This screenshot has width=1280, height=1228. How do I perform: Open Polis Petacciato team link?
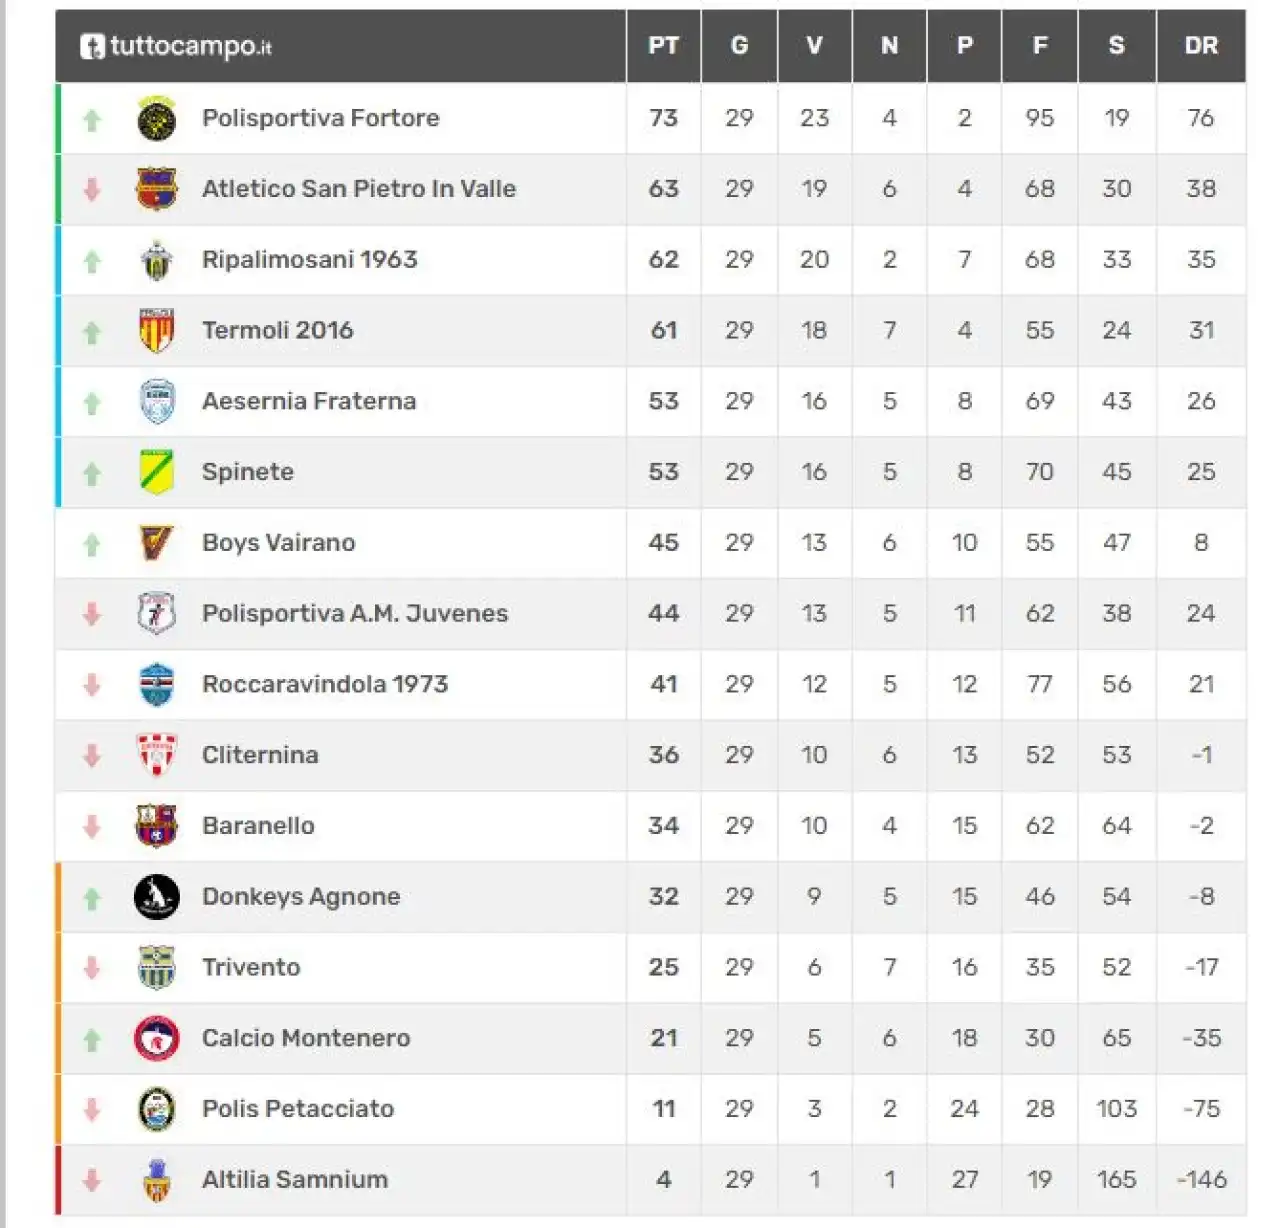[298, 1109]
